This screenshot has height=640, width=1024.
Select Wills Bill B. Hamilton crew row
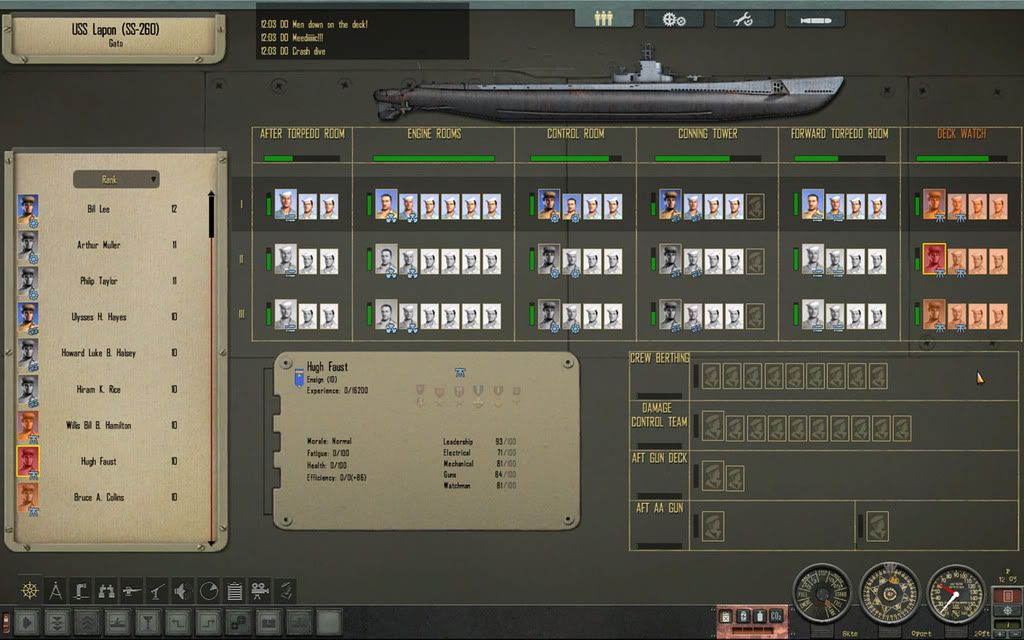point(98,425)
